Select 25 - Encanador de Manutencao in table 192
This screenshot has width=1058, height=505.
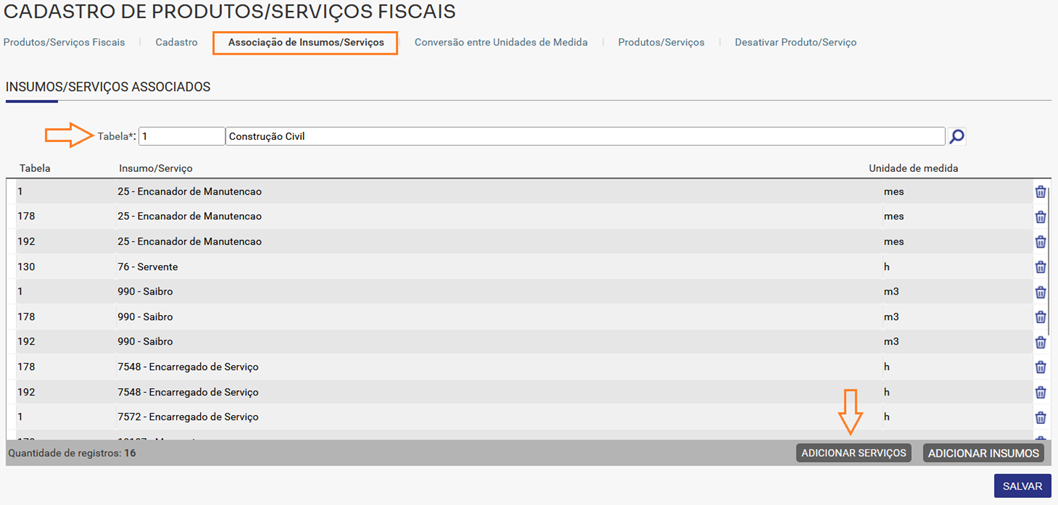190,242
